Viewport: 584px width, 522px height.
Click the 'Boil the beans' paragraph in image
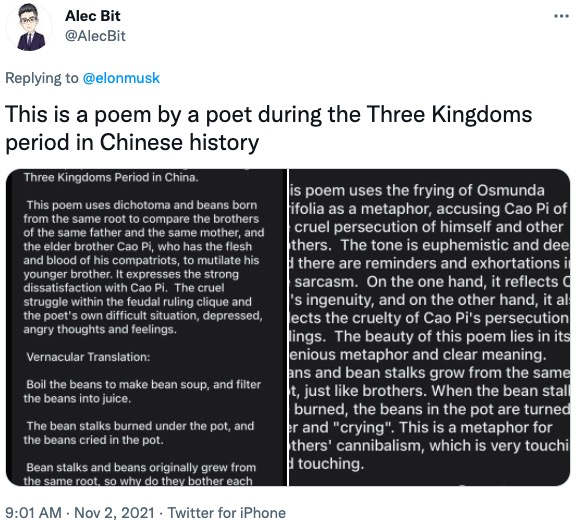click(x=142, y=391)
